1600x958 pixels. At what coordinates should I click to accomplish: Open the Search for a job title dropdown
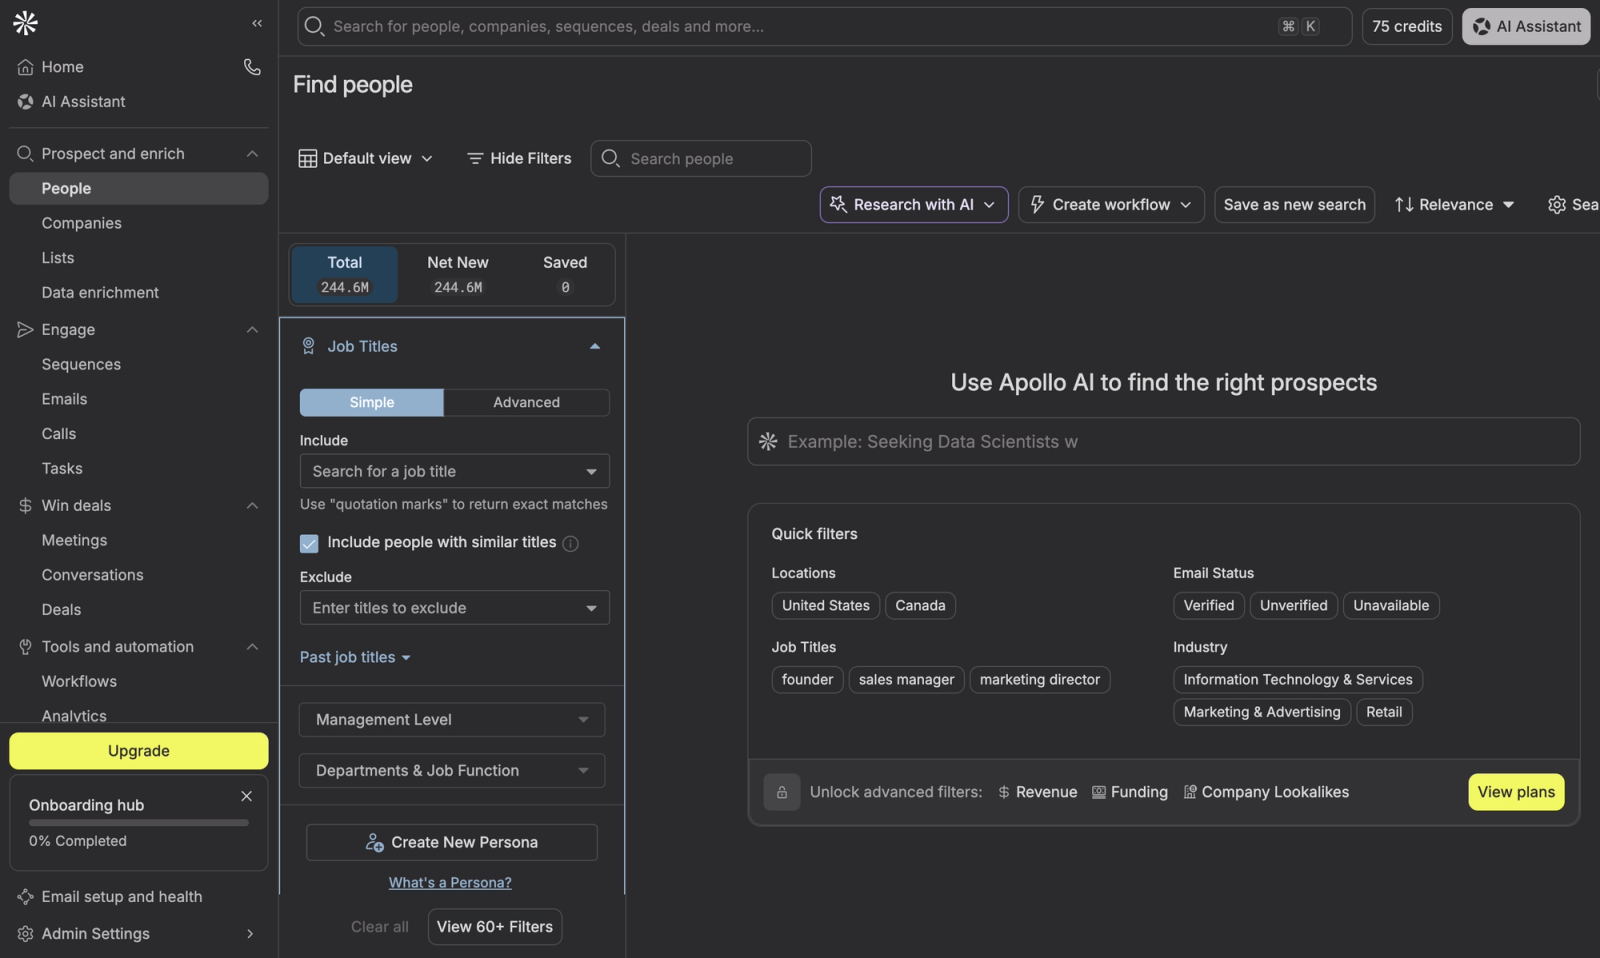tap(455, 471)
